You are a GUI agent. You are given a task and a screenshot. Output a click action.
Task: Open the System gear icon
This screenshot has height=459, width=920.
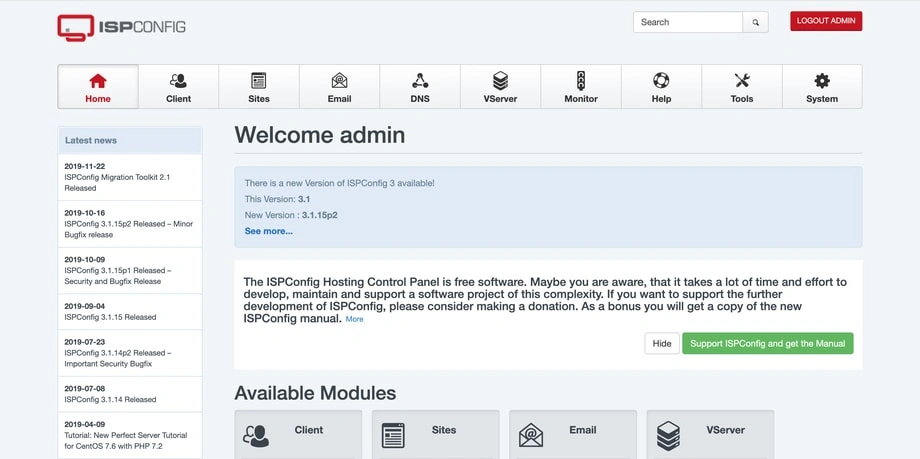[x=822, y=81]
